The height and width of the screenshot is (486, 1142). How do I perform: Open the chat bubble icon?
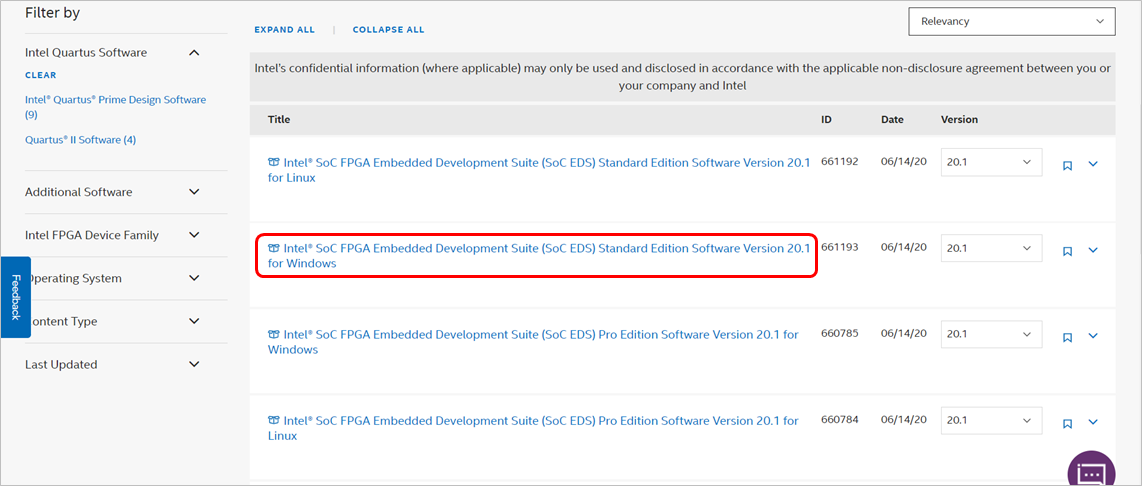tap(1091, 472)
